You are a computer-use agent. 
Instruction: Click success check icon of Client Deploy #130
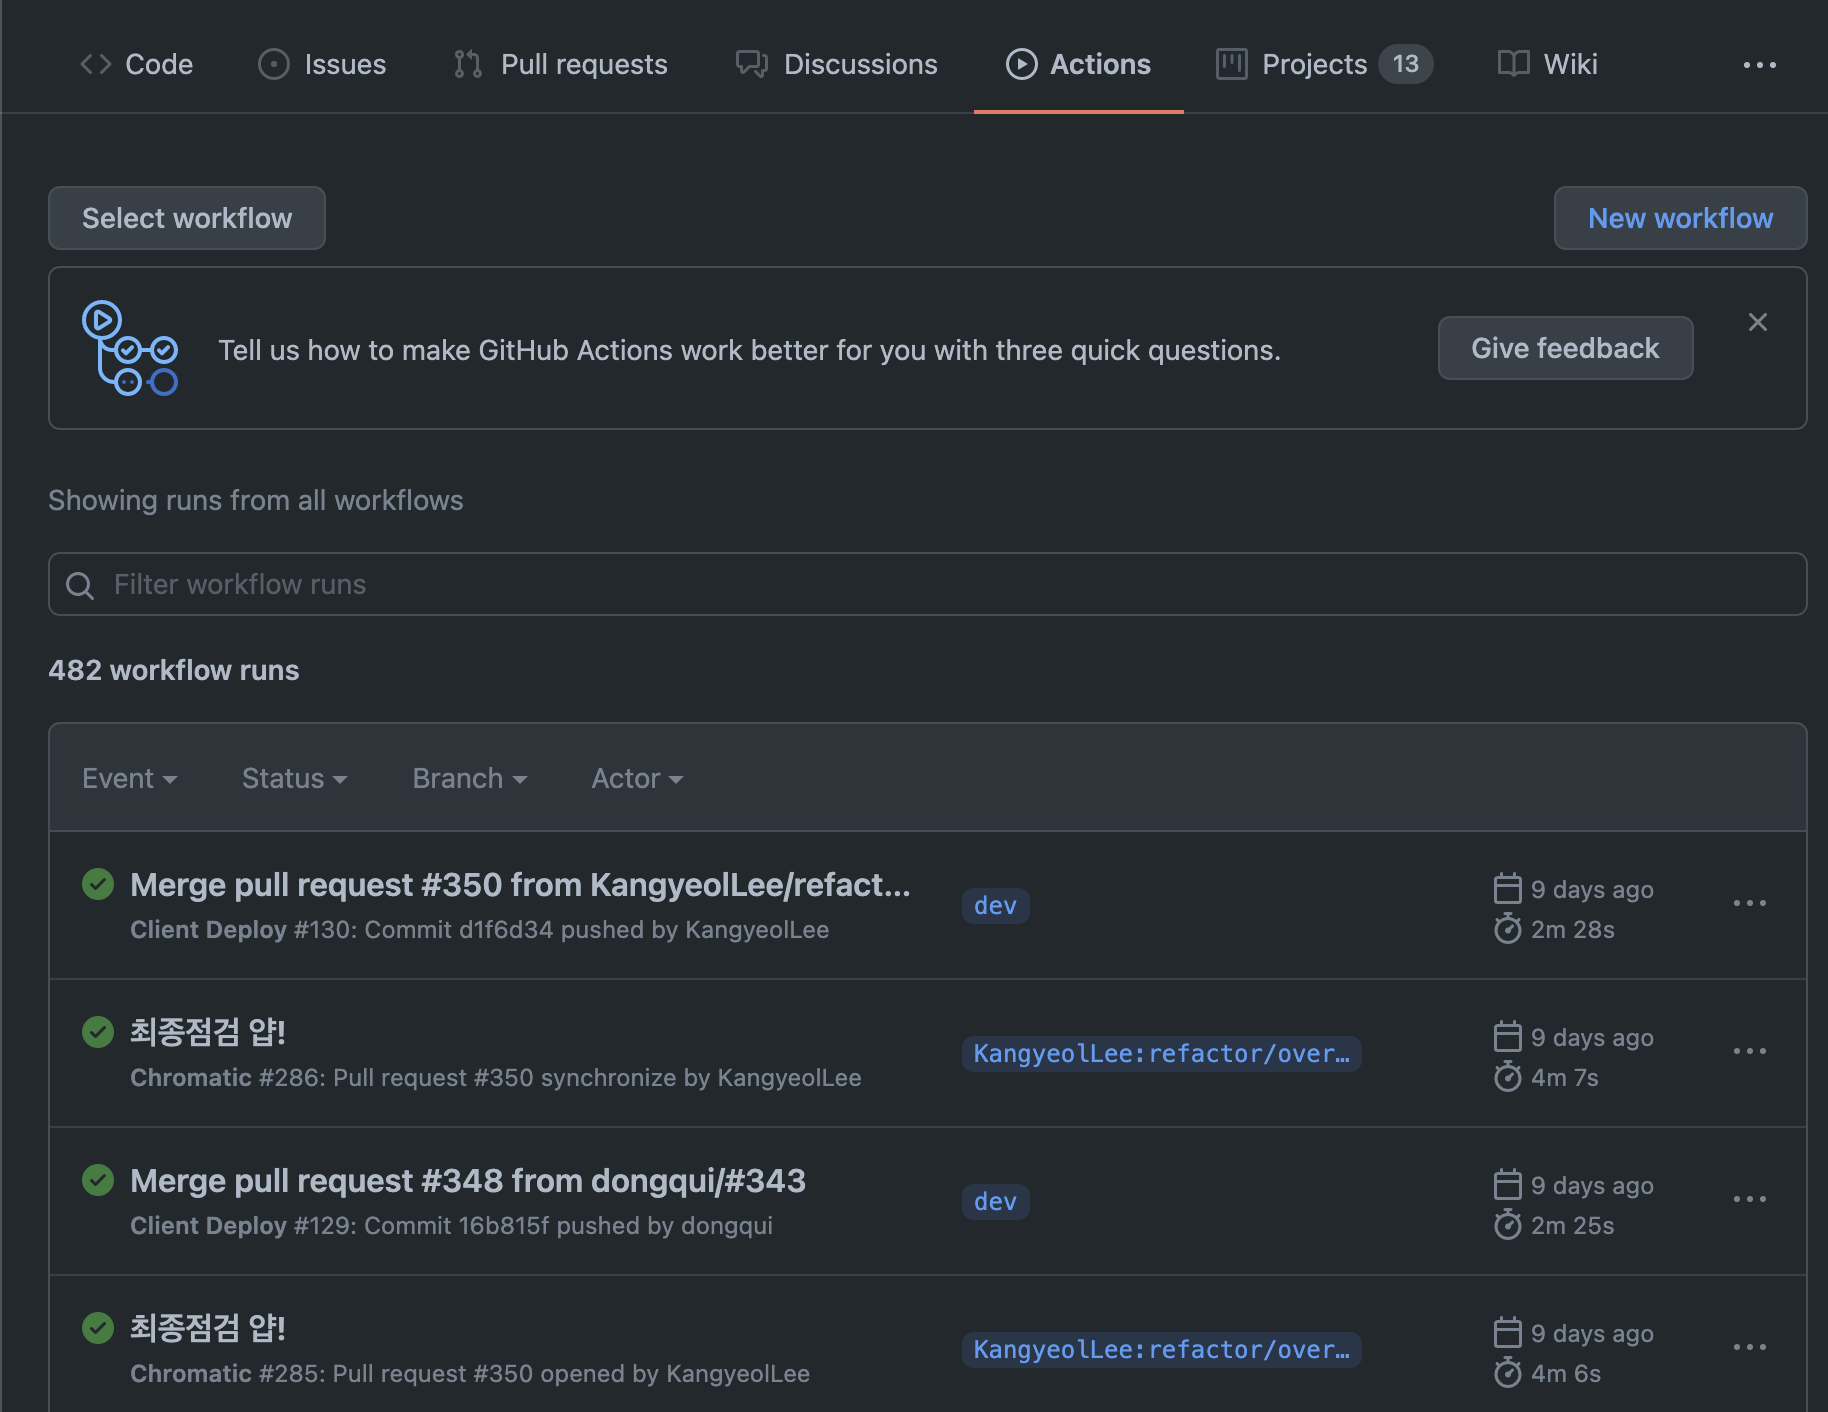pos(98,884)
